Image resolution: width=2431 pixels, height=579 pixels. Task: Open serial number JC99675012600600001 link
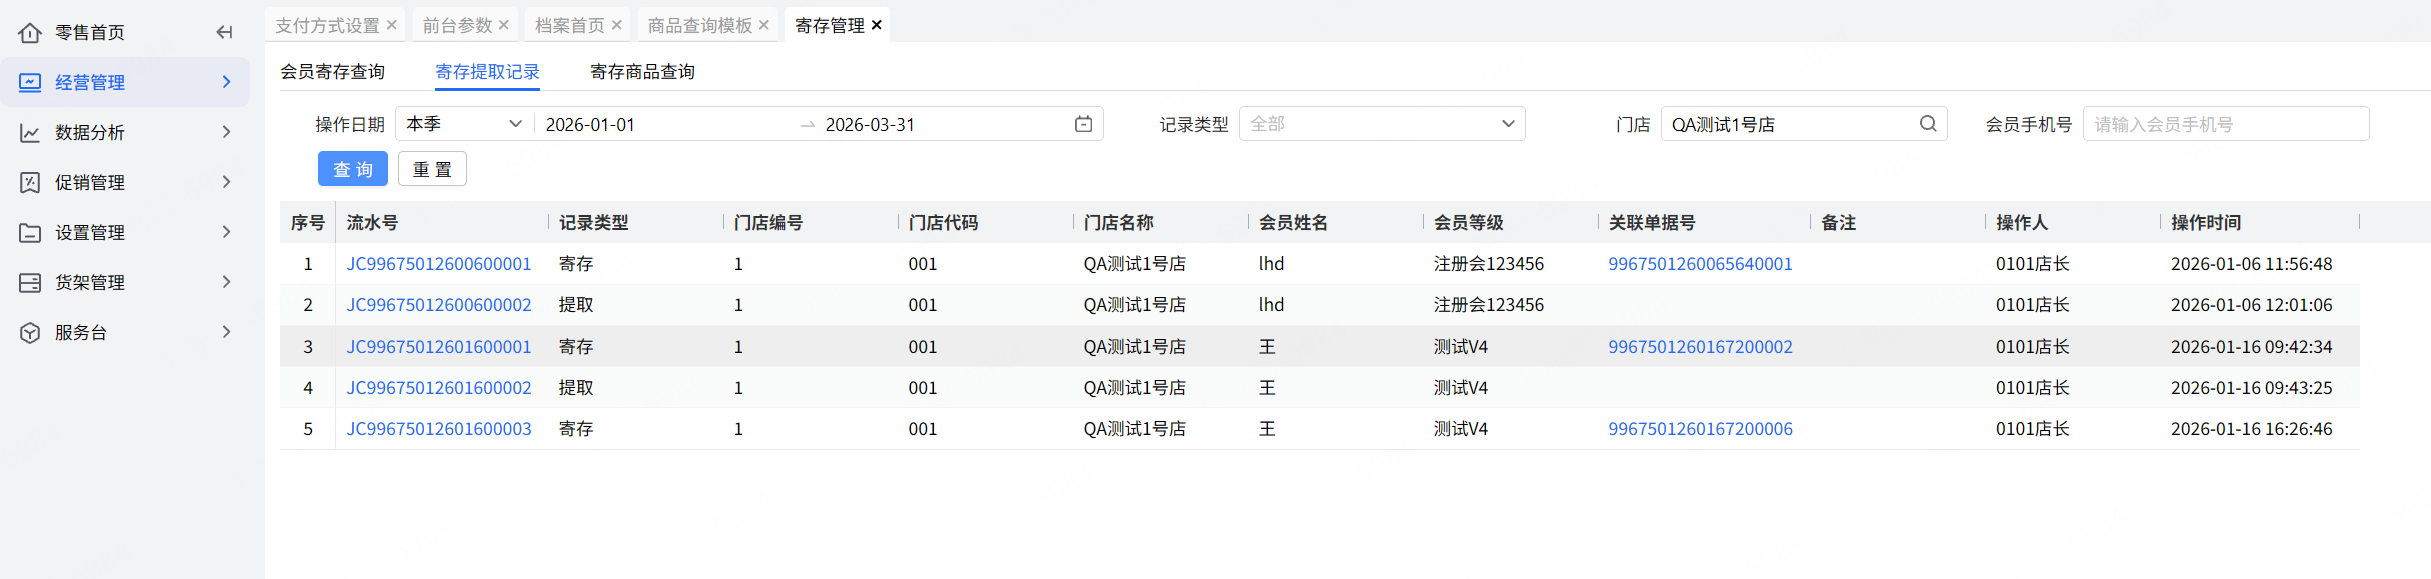click(438, 264)
